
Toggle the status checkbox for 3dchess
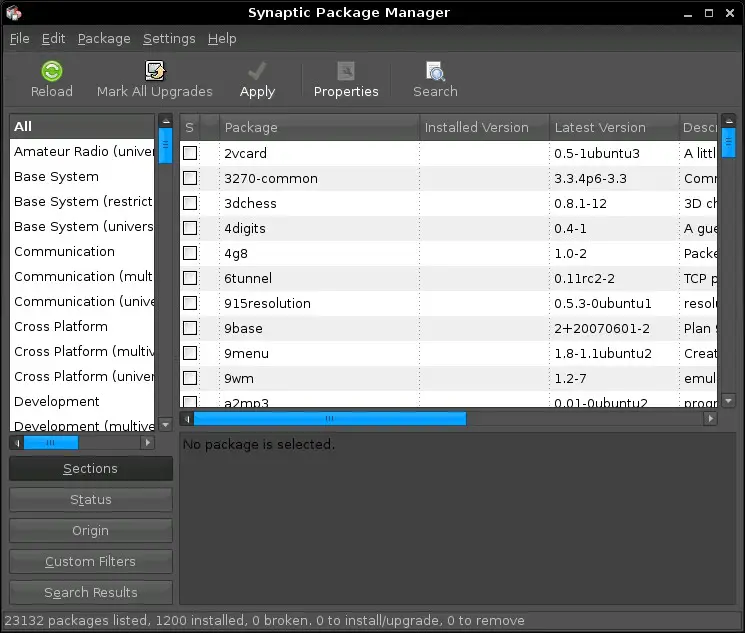tap(190, 203)
